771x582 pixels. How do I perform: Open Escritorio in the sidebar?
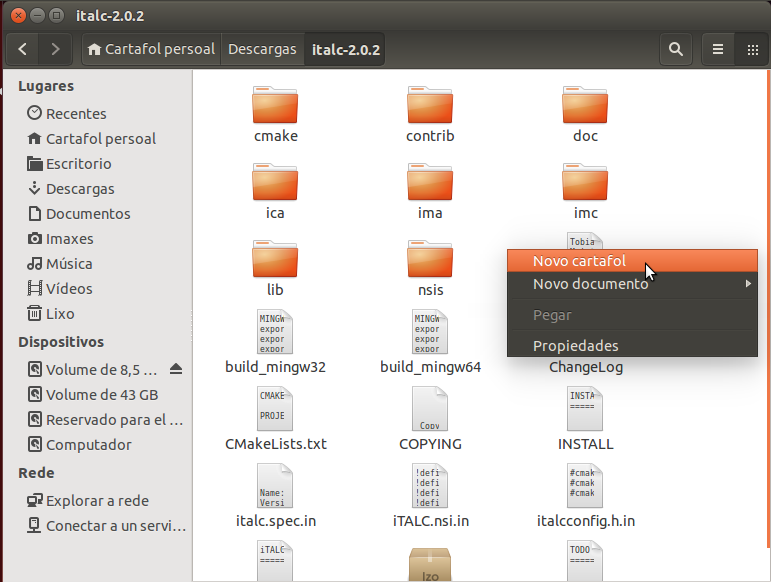(x=97, y=164)
